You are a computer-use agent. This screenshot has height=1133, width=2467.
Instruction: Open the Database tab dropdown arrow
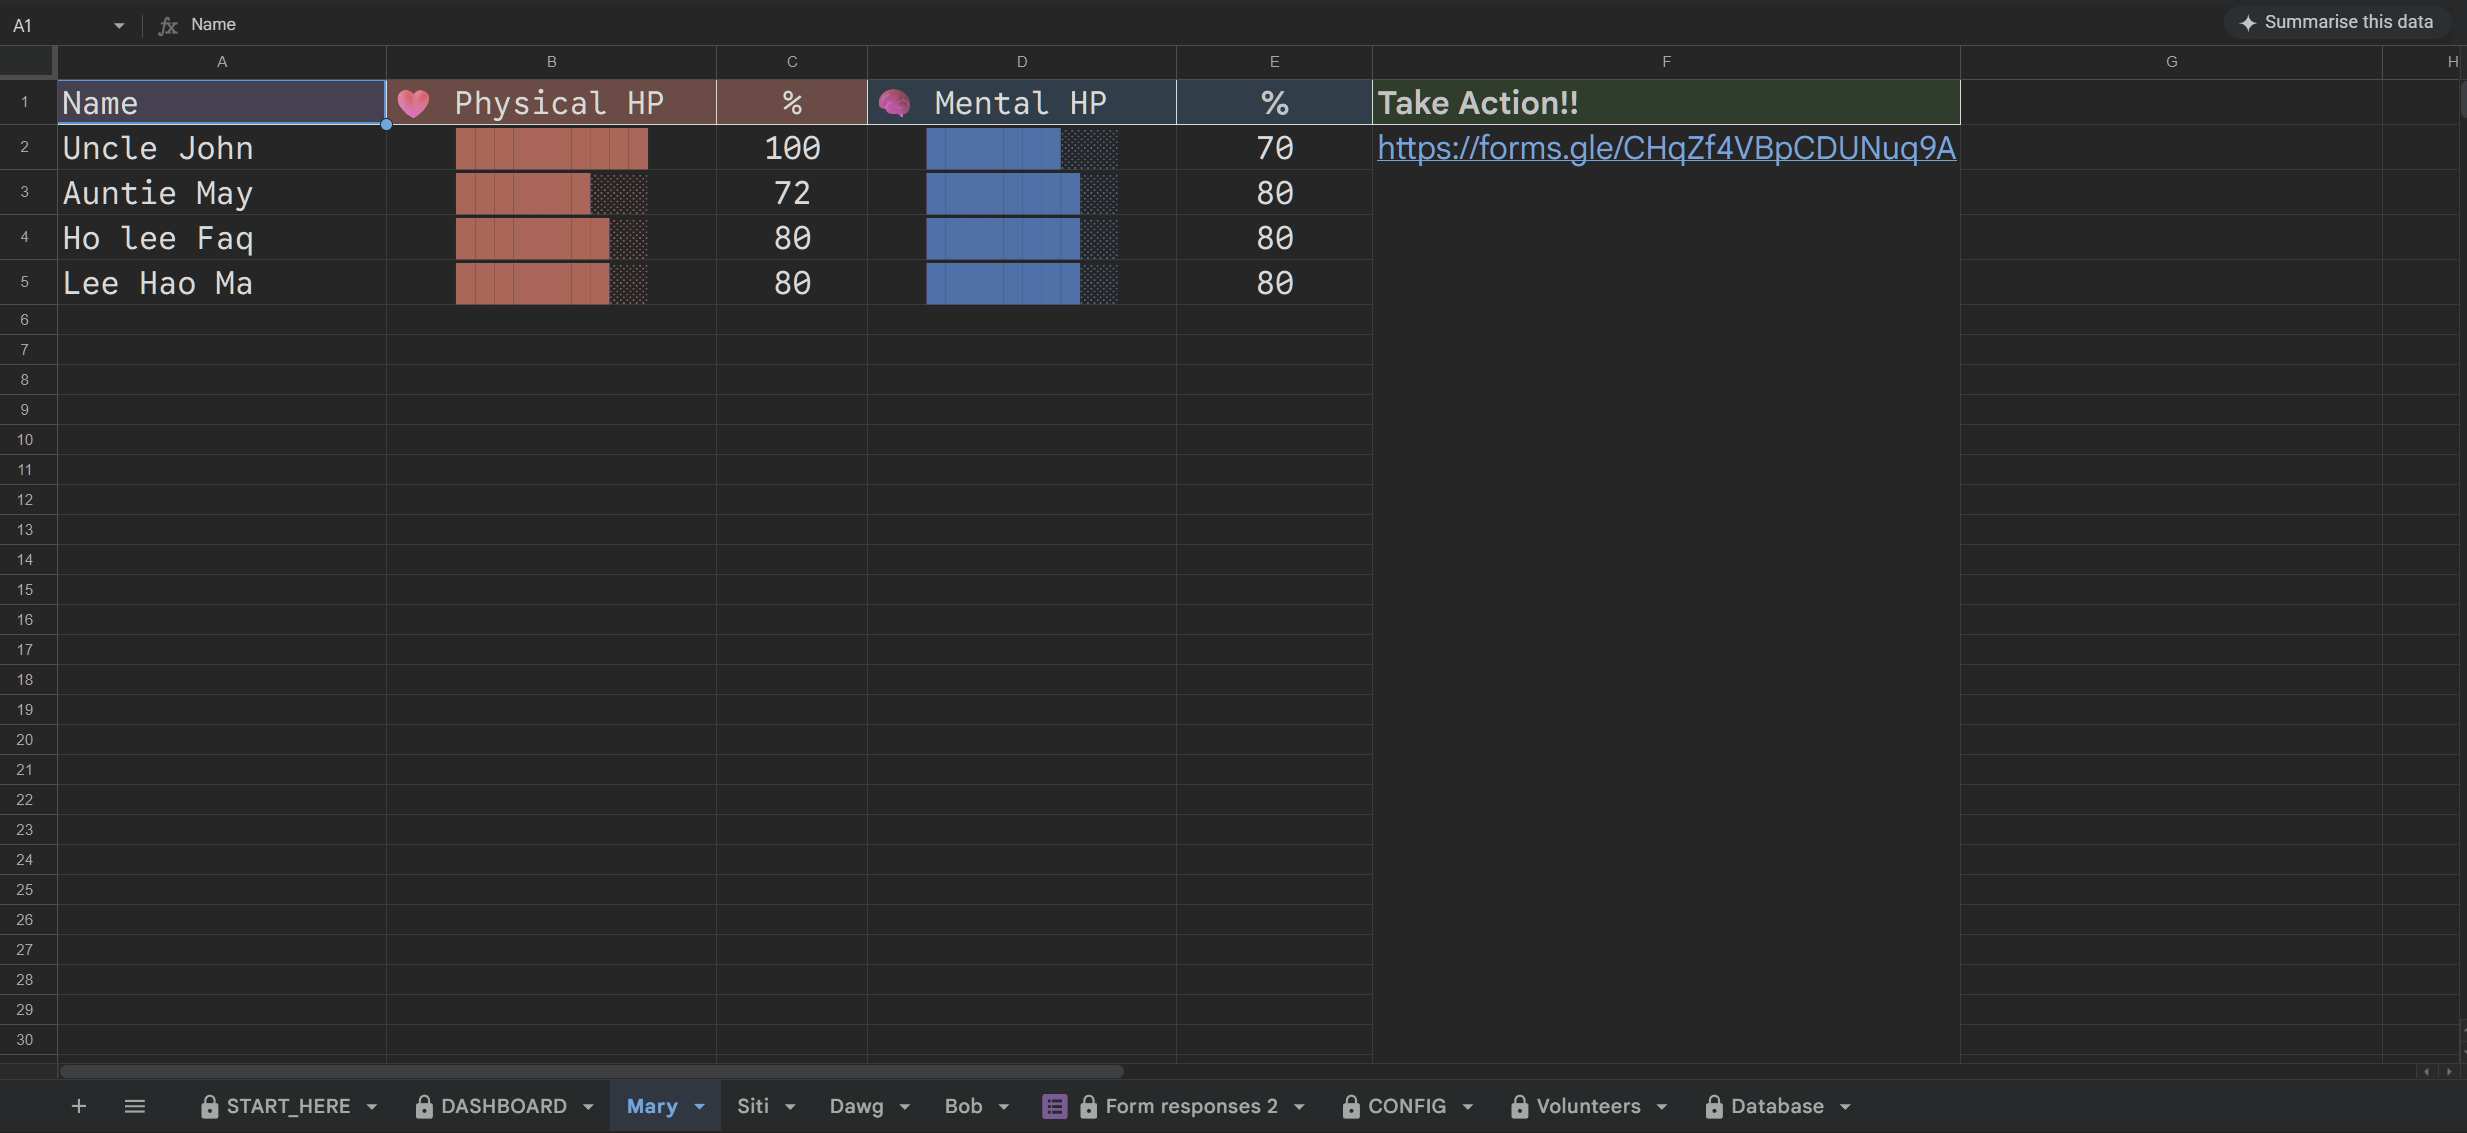click(1845, 1106)
